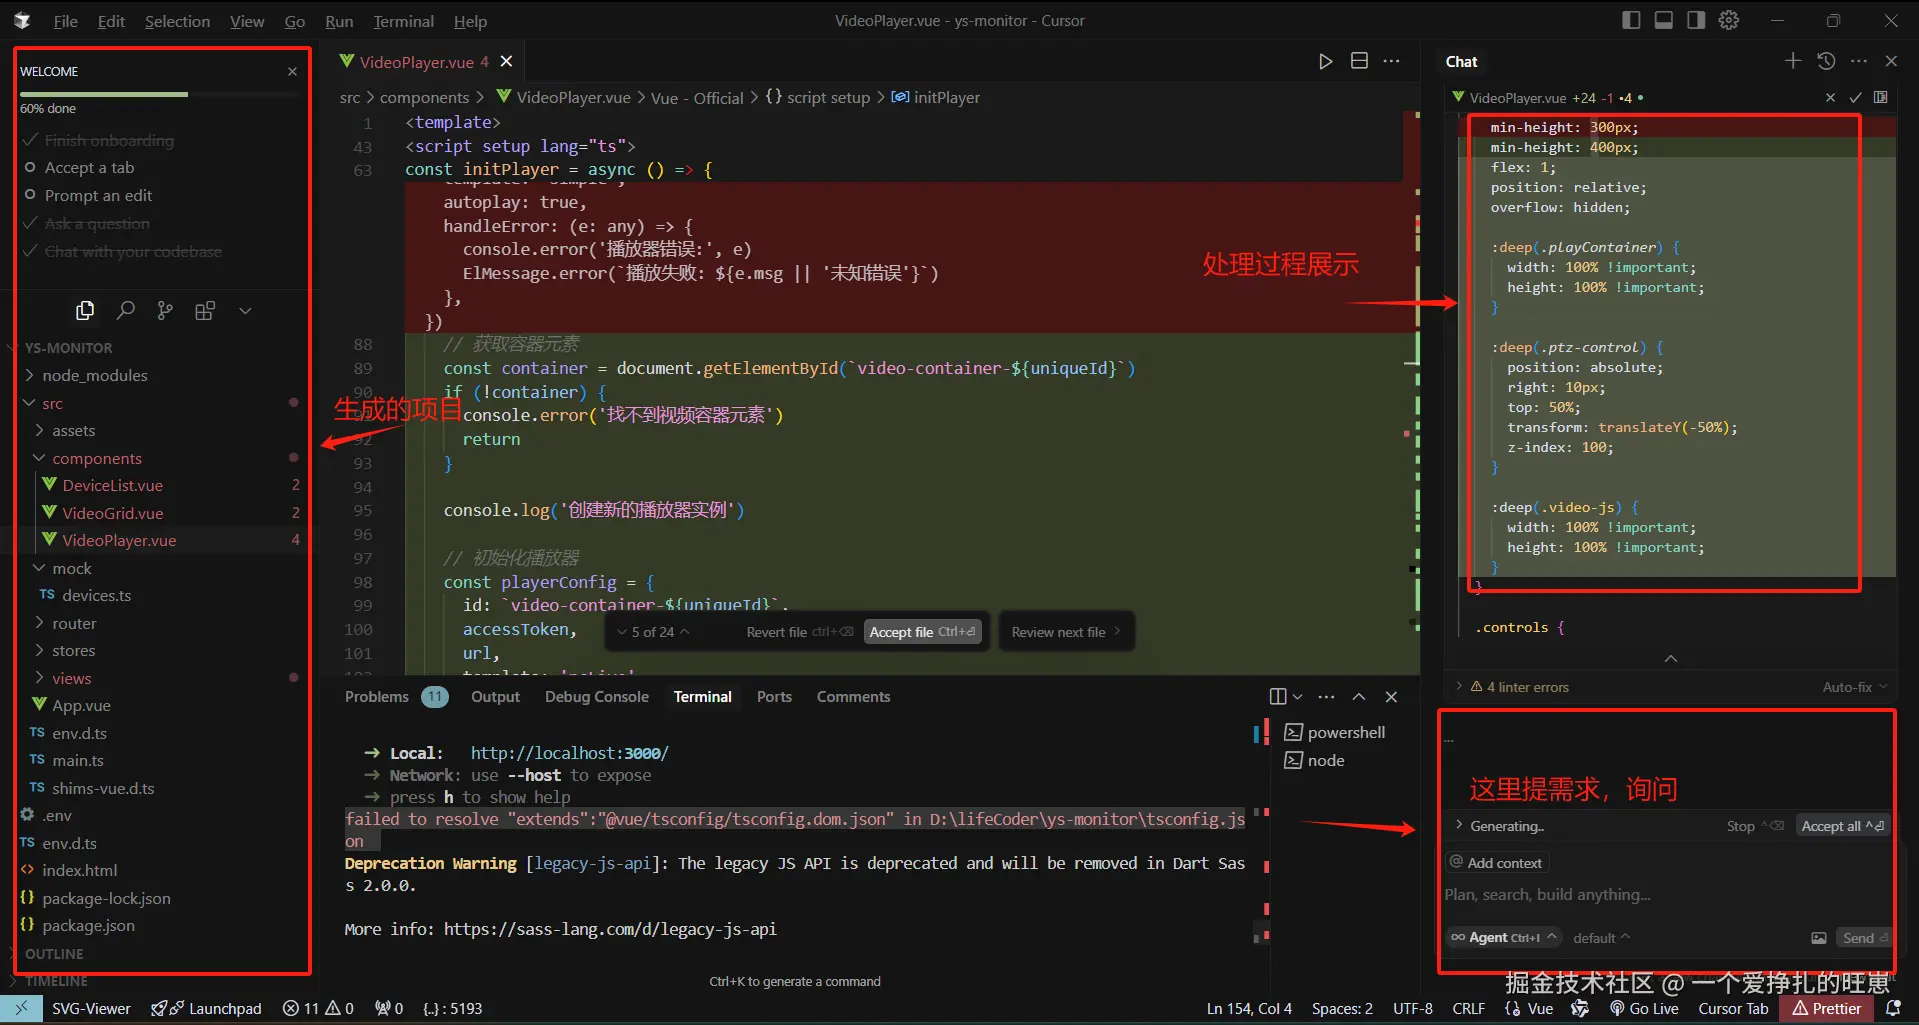The image size is (1919, 1025).
Task: Check Chat with your codebase item
Action: (x=122, y=251)
